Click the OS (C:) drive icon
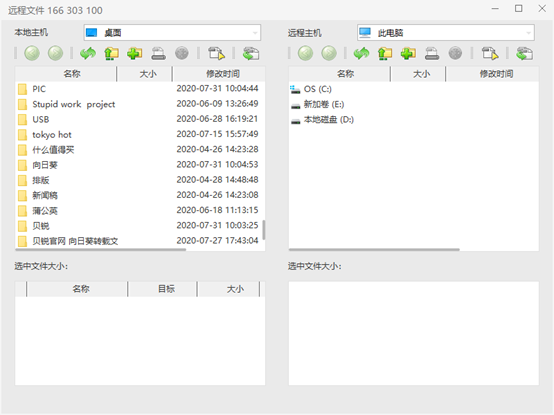This screenshot has height=415, width=554. pos(295,89)
